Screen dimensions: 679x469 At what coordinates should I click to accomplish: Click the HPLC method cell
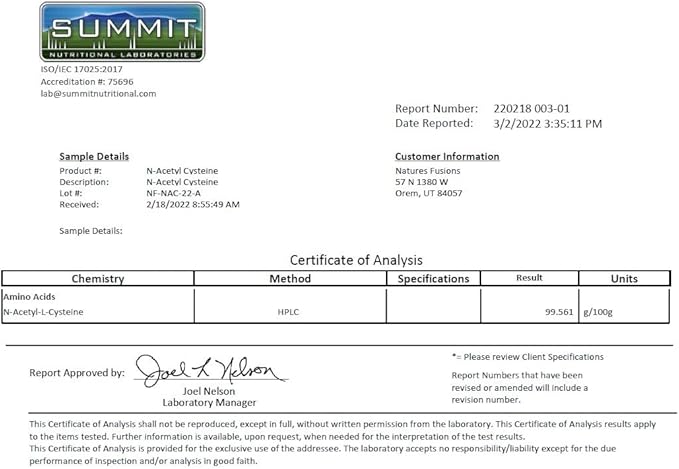(290, 312)
